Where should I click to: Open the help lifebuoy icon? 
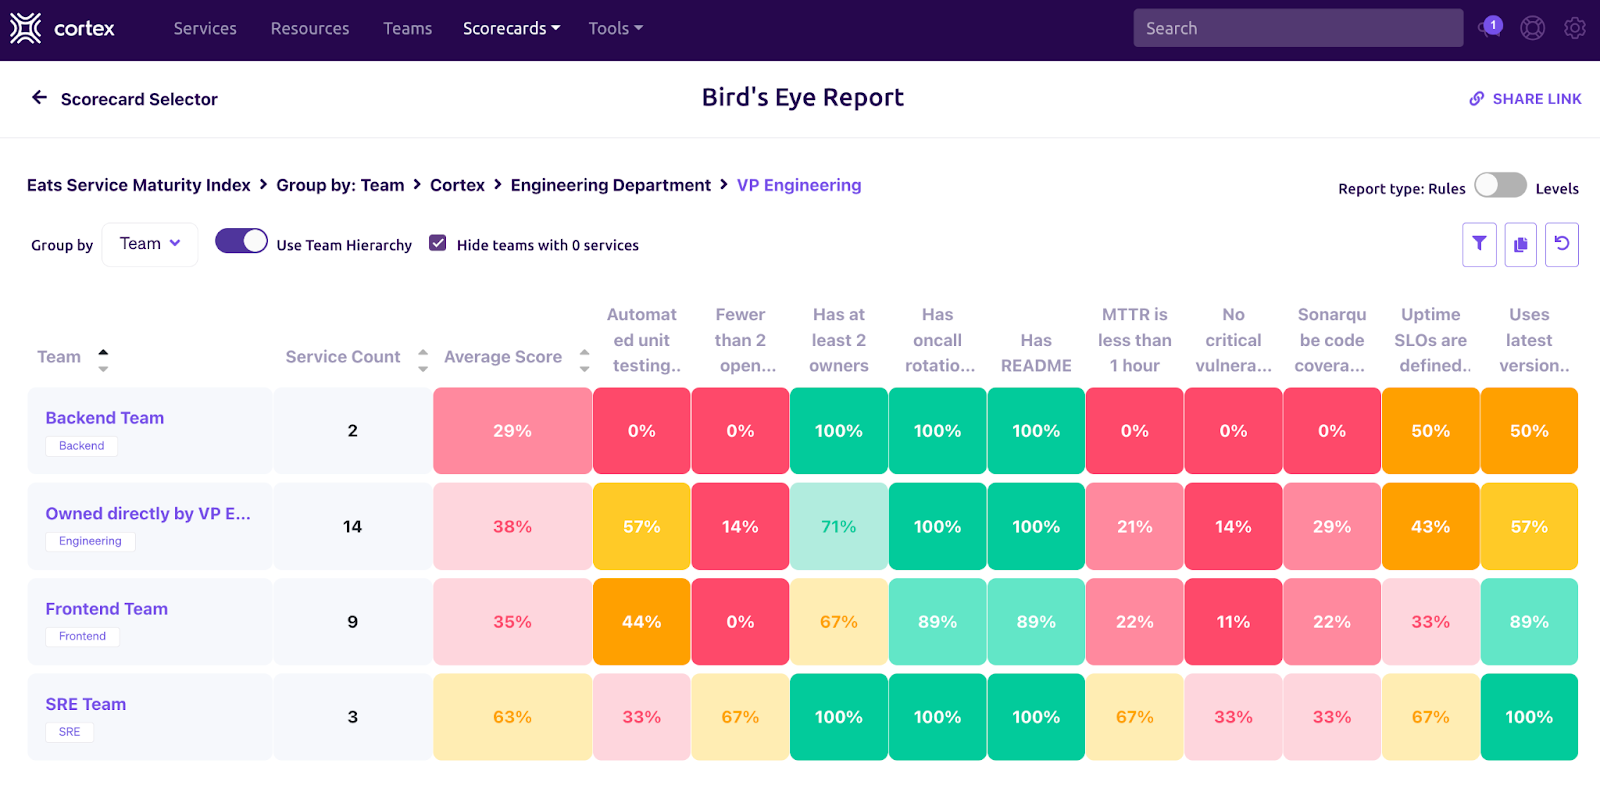[x=1532, y=28]
